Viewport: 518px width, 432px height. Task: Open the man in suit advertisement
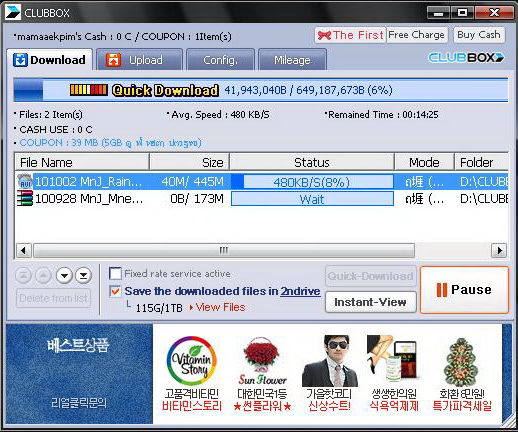pos(329,373)
